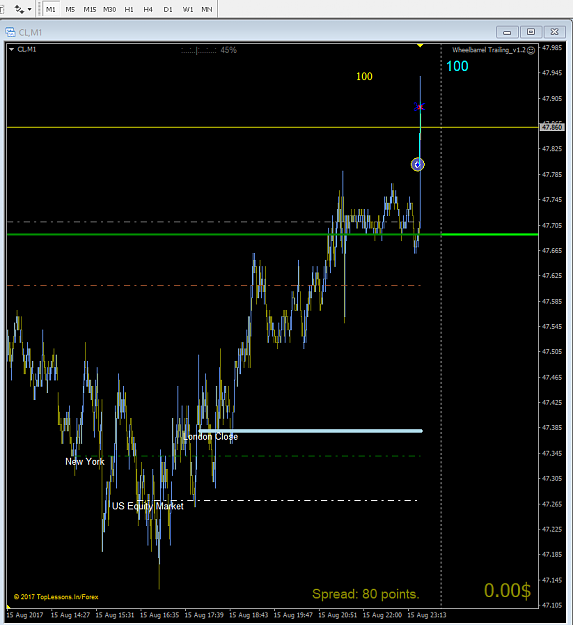The image size is (573, 625).
Task: Click the London Close label
Action: point(210,437)
